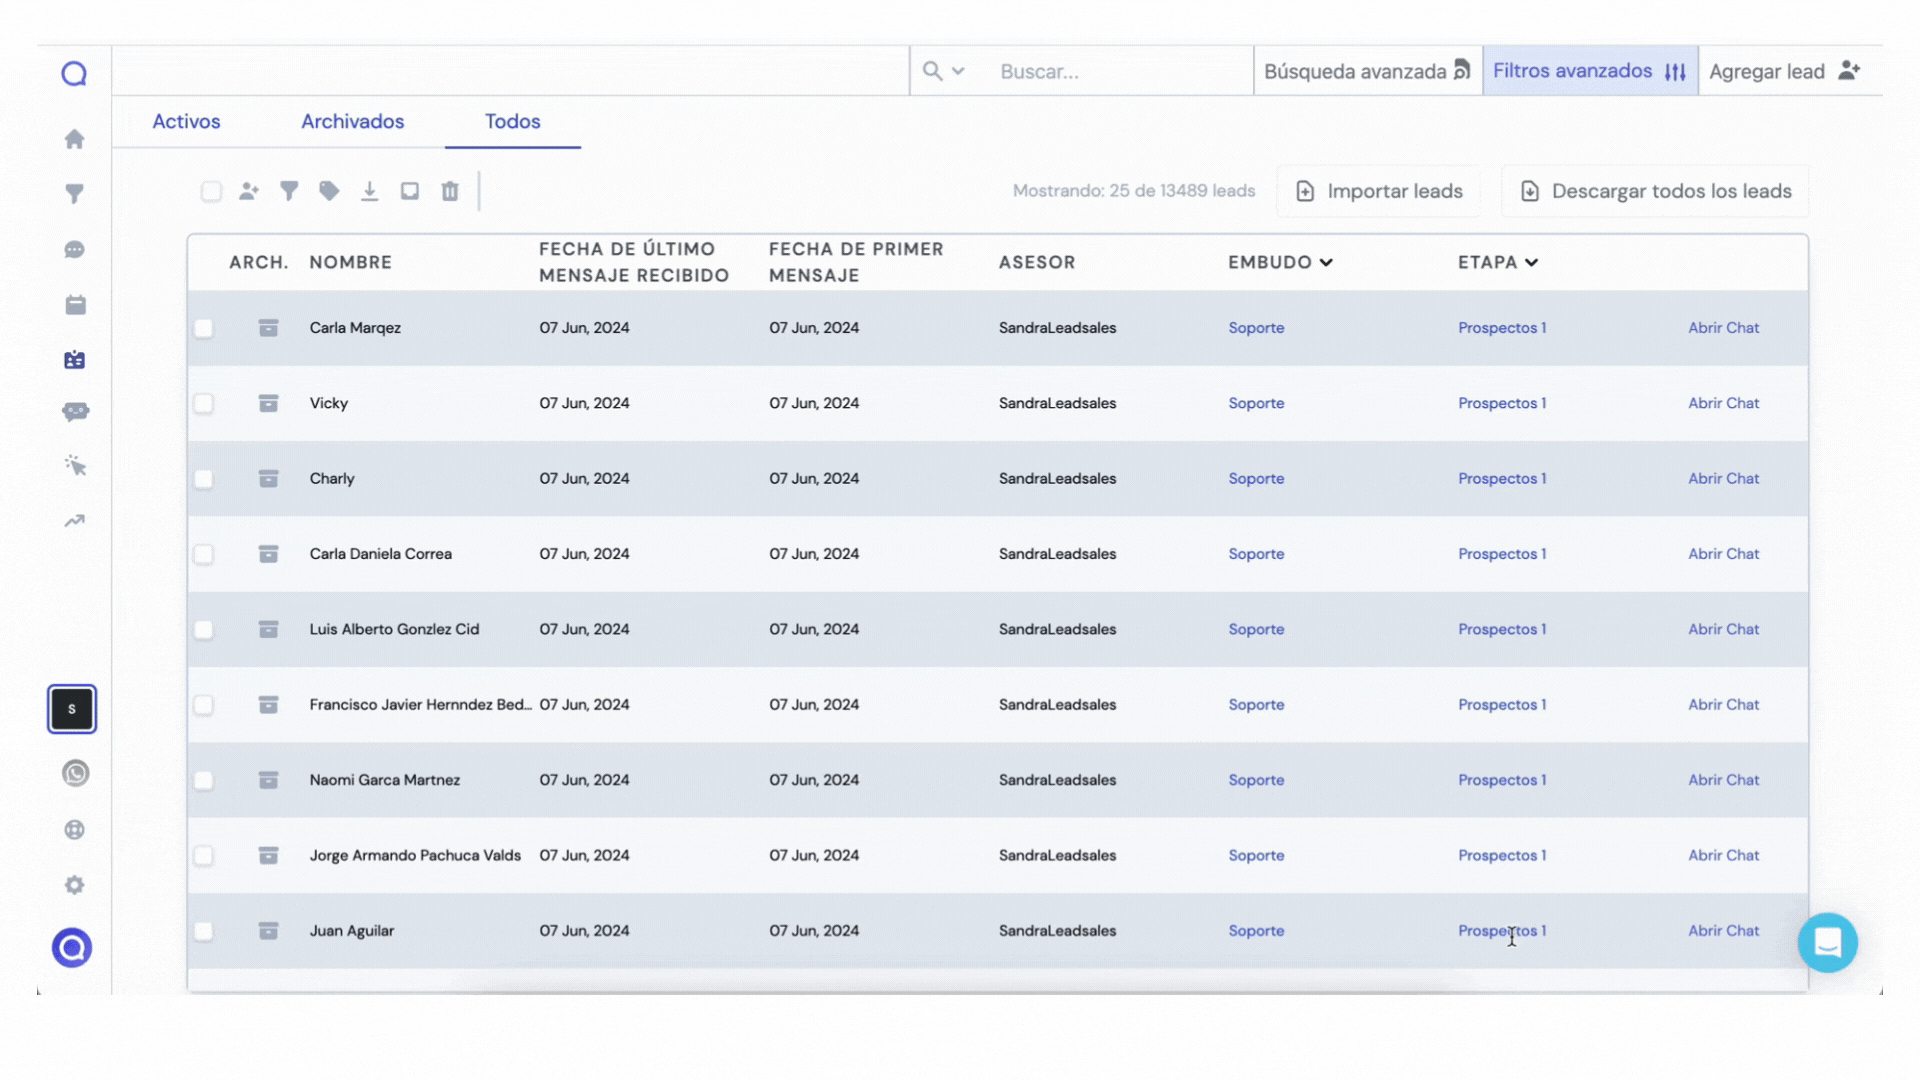Click the top-left Leadsales logo icon
This screenshot has height=1080, width=1920.
pyautogui.click(x=74, y=73)
